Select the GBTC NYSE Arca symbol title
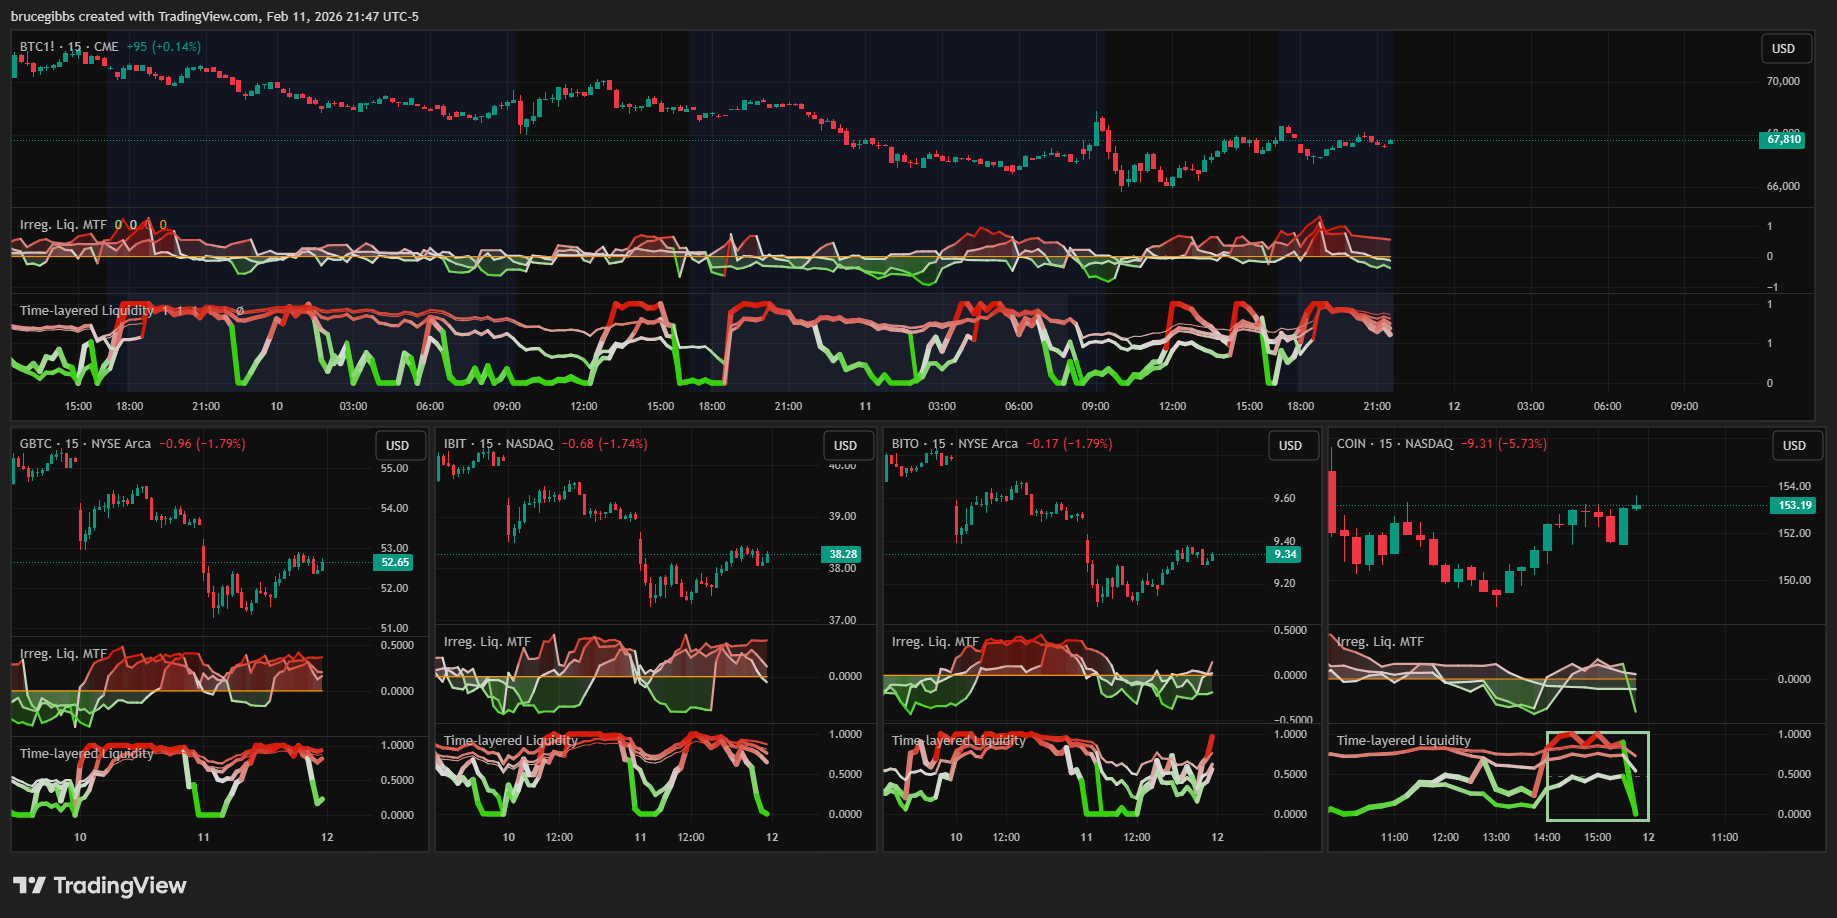This screenshot has width=1837, height=918. click(x=85, y=444)
